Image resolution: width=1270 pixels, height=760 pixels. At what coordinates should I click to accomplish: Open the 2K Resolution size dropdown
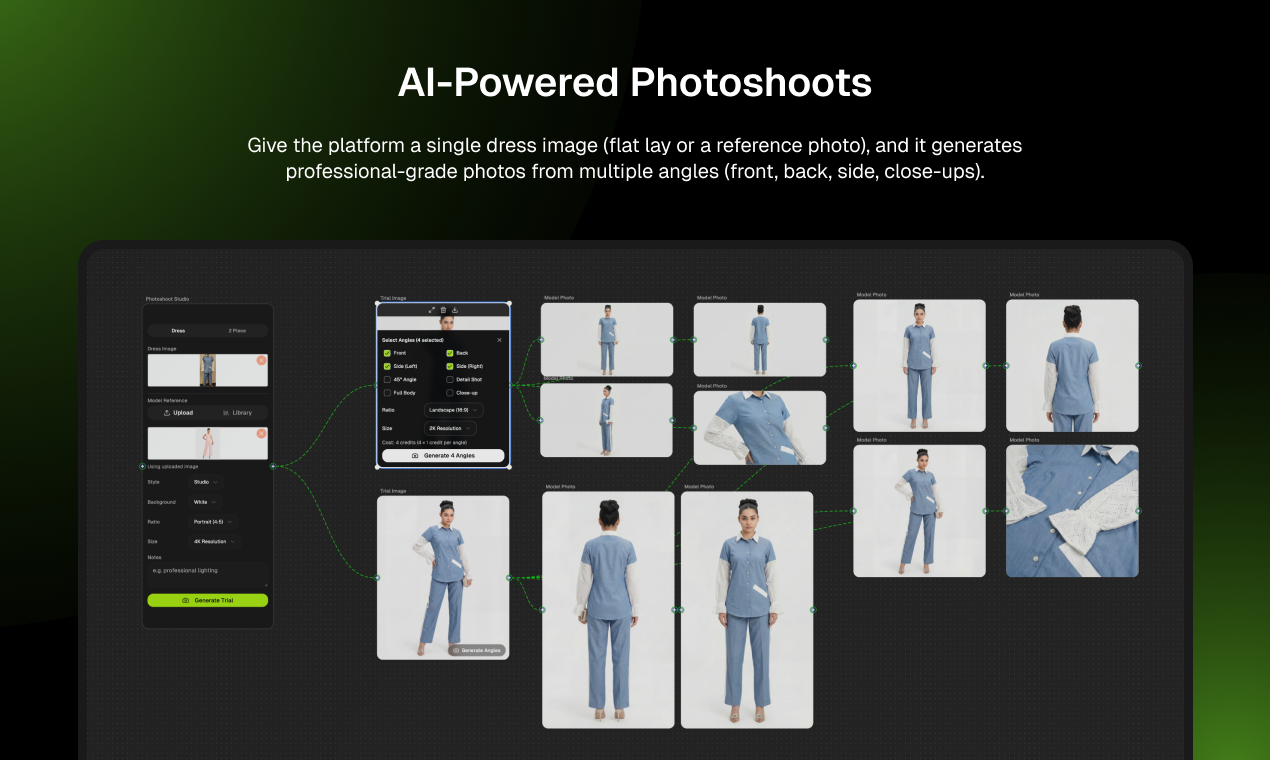click(450, 428)
